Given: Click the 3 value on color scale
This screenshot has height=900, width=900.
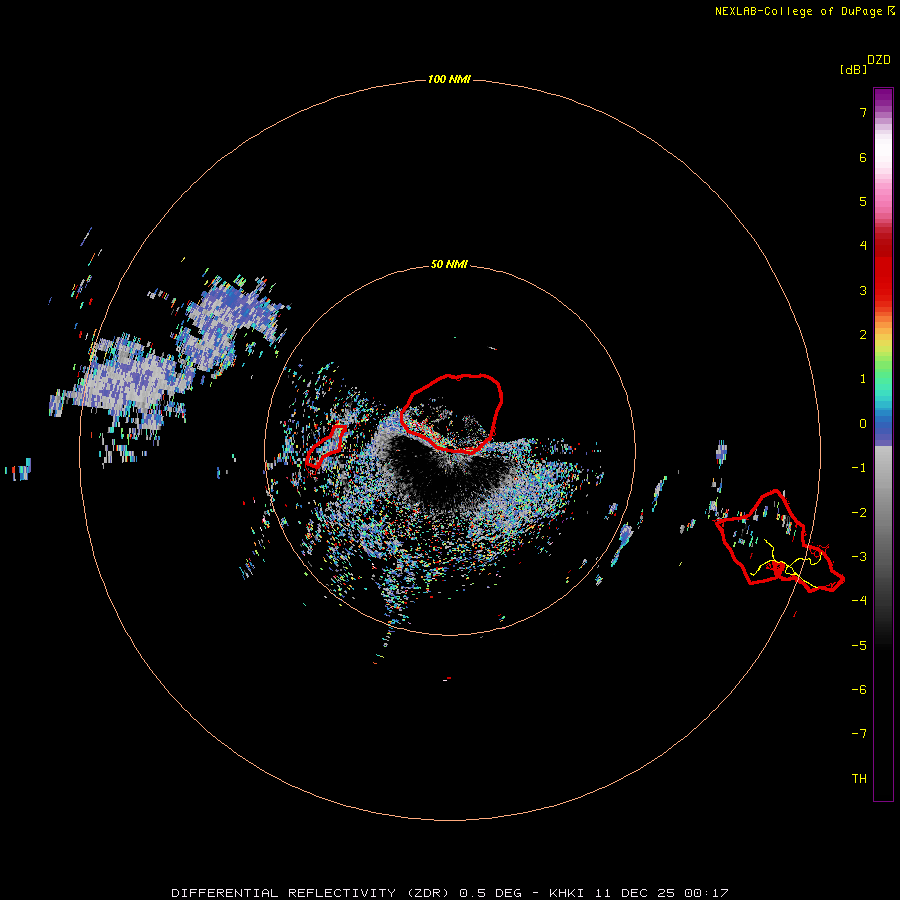Looking at the screenshot, I should 863,290.
